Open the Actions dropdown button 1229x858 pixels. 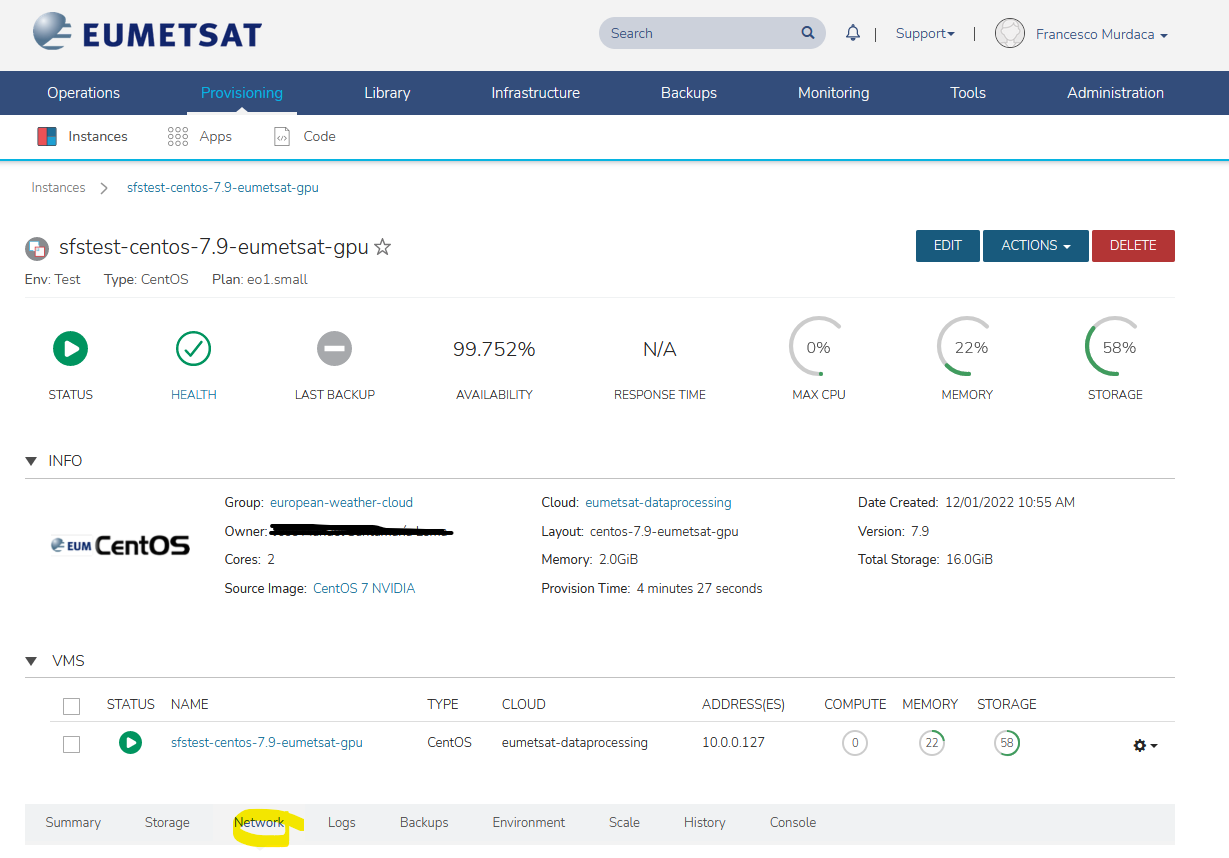click(1036, 246)
